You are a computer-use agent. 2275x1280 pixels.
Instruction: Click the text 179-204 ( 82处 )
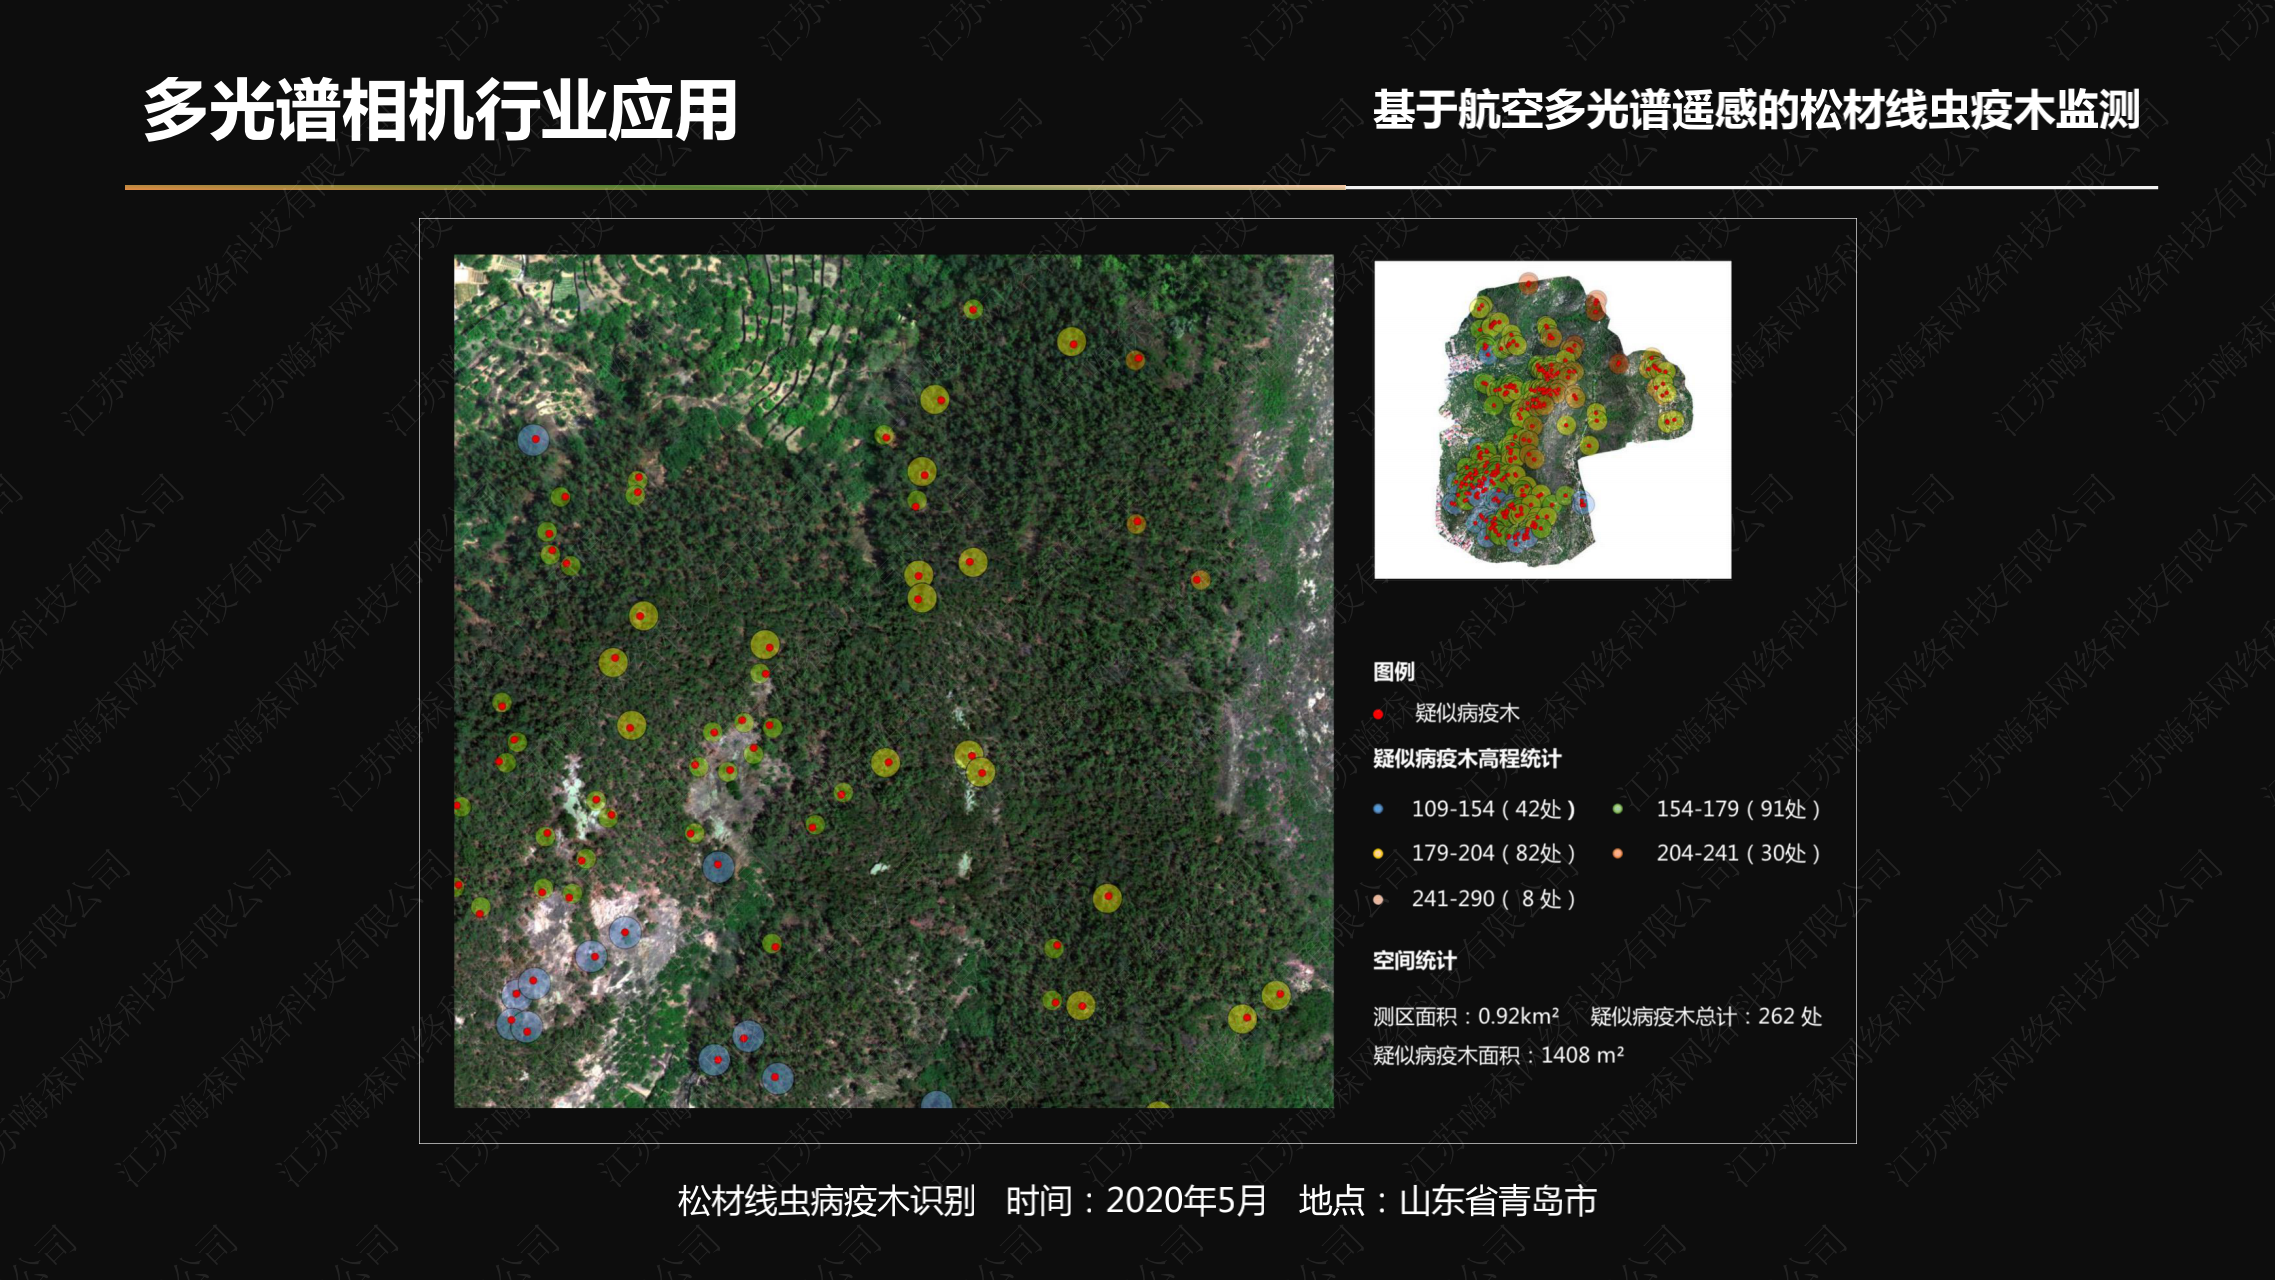1493,853
